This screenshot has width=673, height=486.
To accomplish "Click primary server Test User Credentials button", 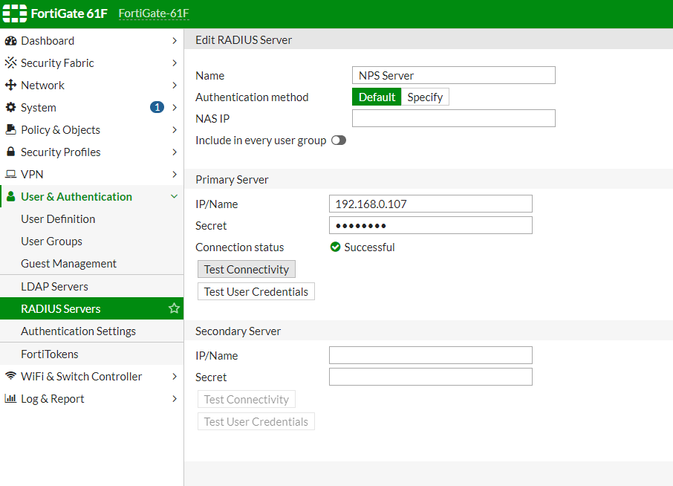I will click(x=256, y=292).
